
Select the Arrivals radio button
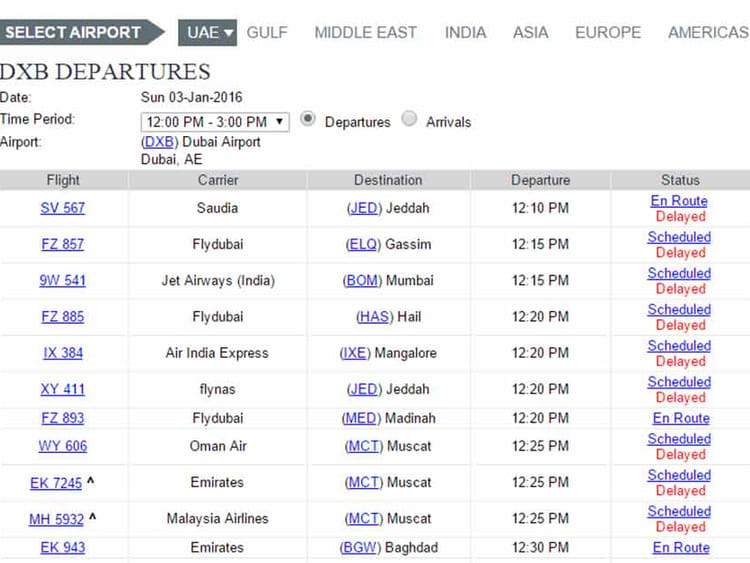coord(409,119)
